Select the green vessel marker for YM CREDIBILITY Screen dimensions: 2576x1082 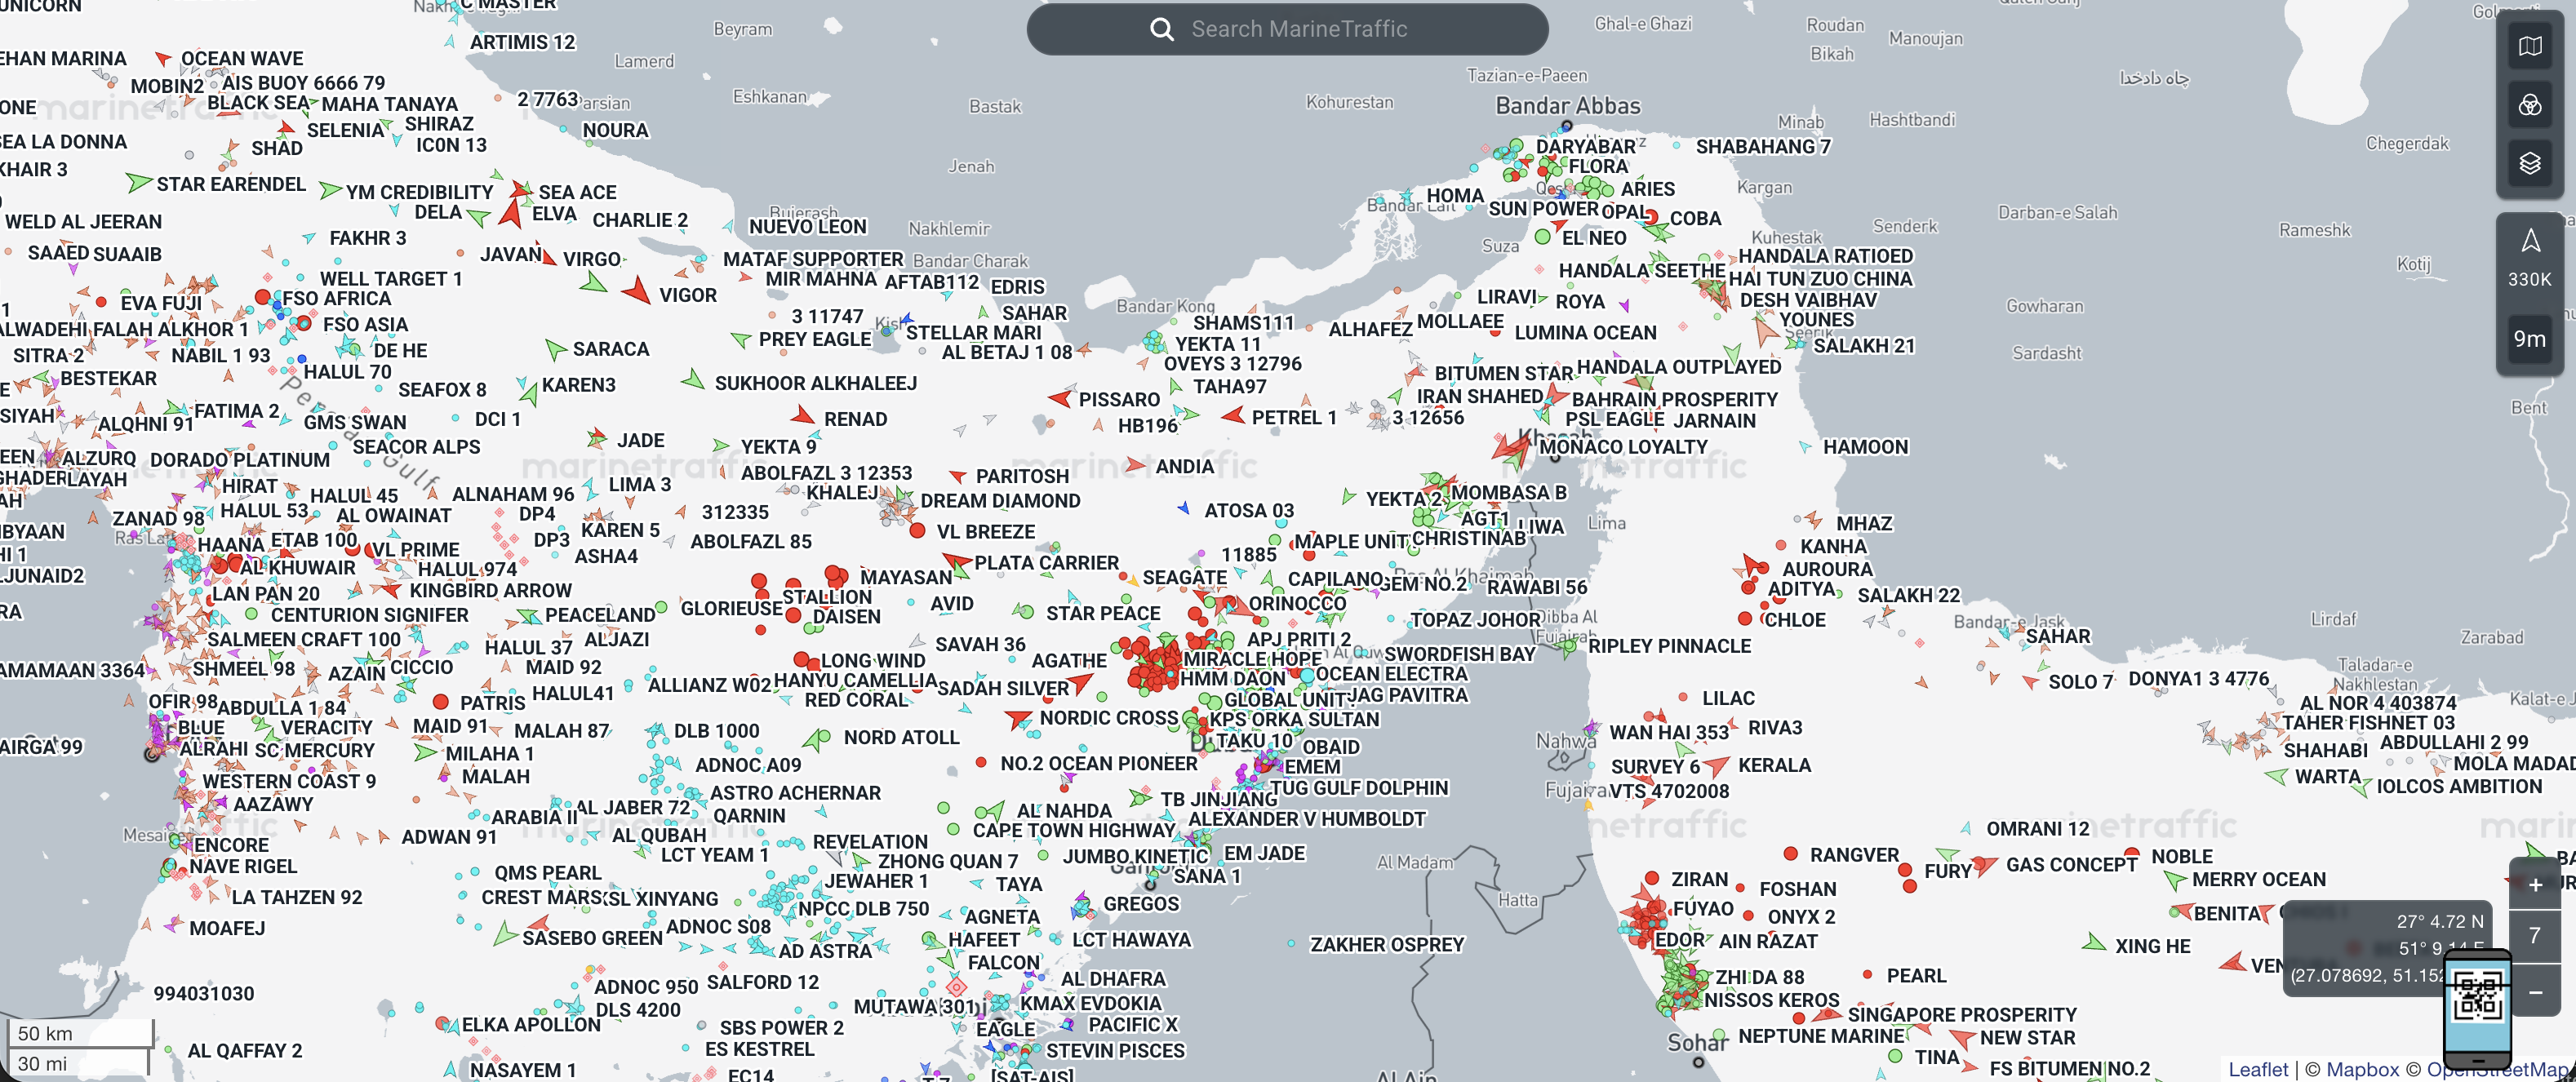point(329,190)
